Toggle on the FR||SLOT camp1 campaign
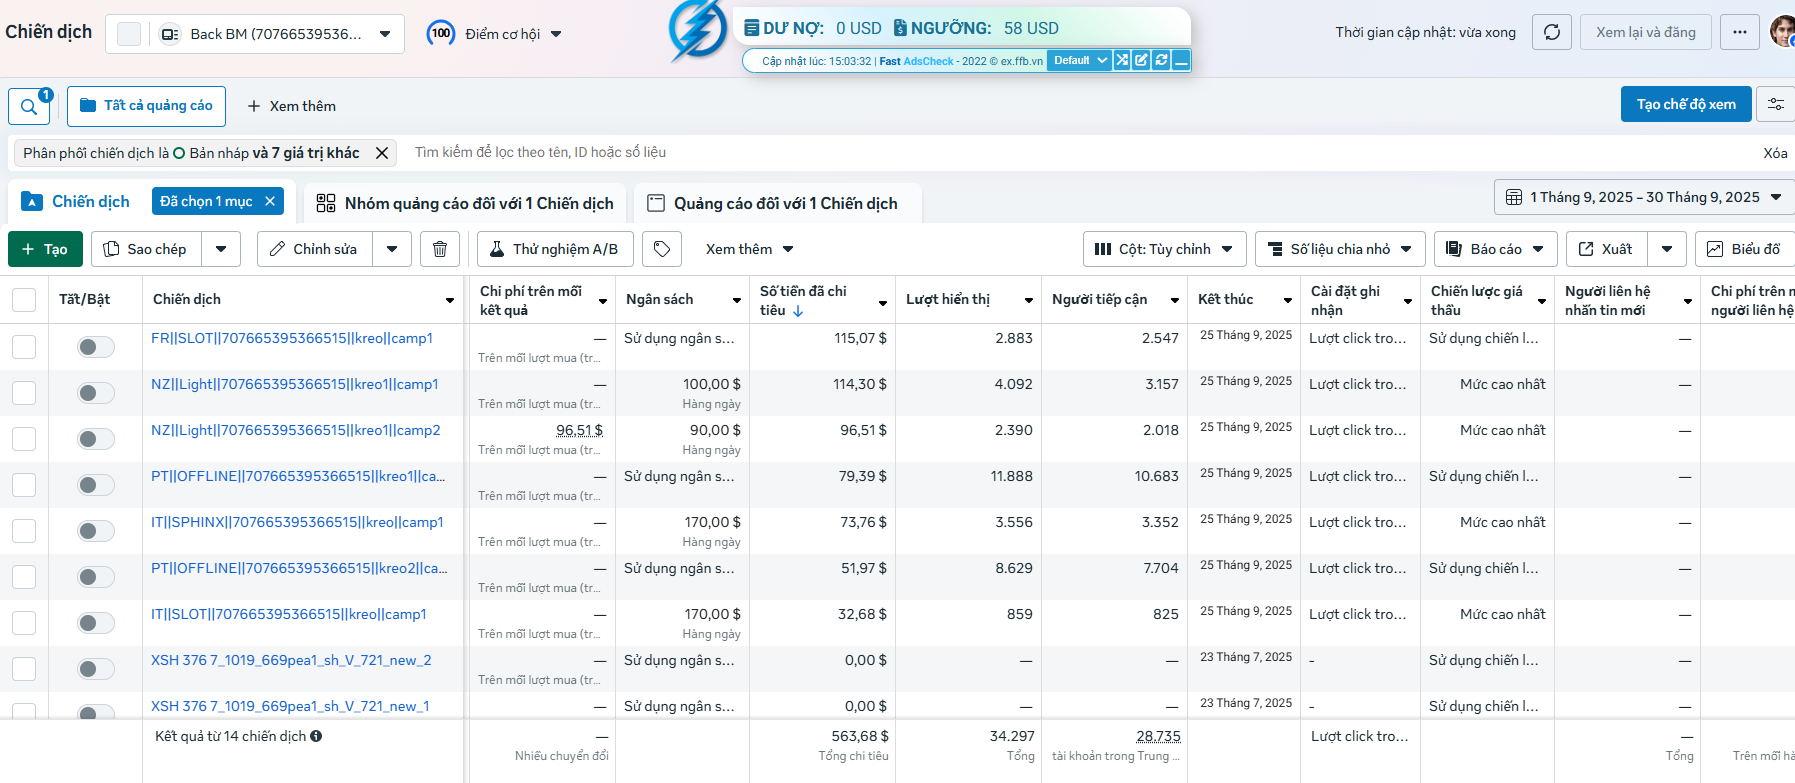The image size is (1795, 783). [x=96, y=347]
